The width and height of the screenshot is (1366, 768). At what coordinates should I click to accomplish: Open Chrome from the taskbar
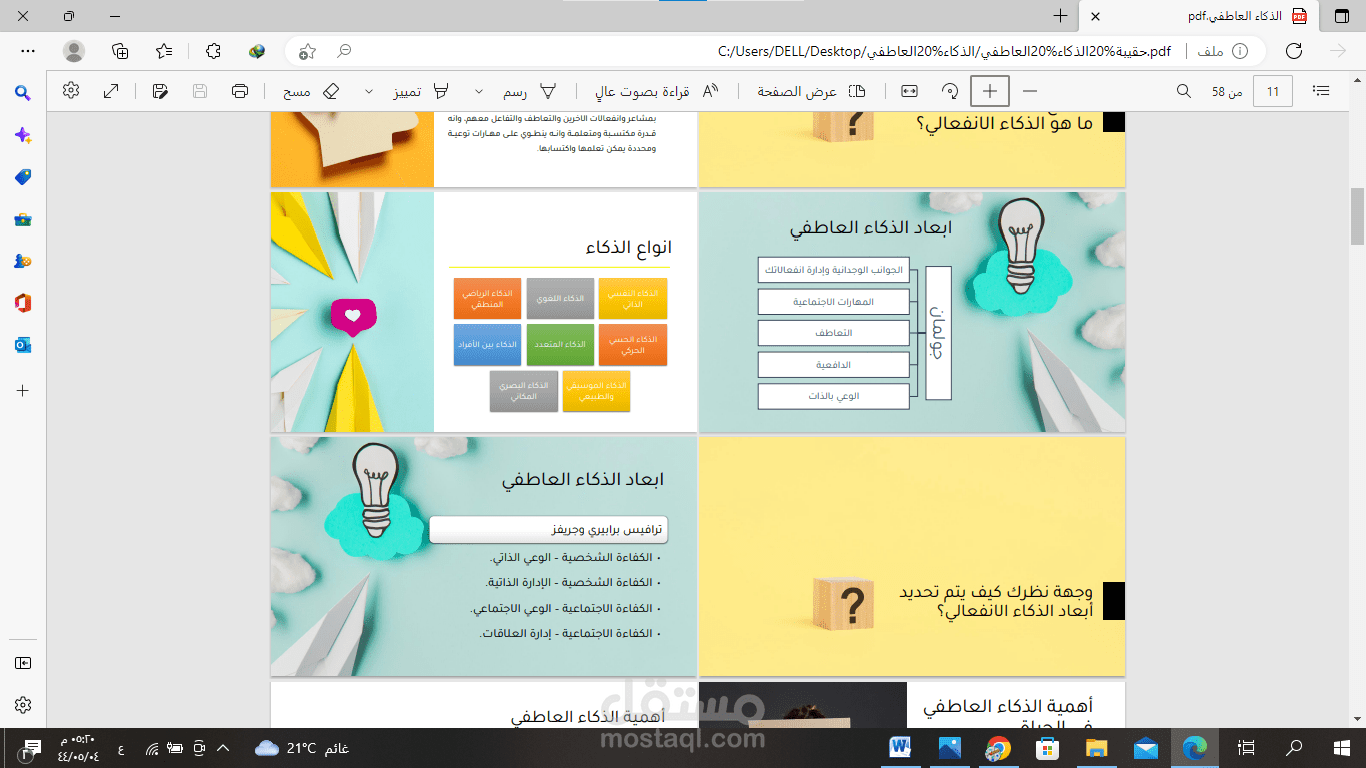click(x=998, y=747)
